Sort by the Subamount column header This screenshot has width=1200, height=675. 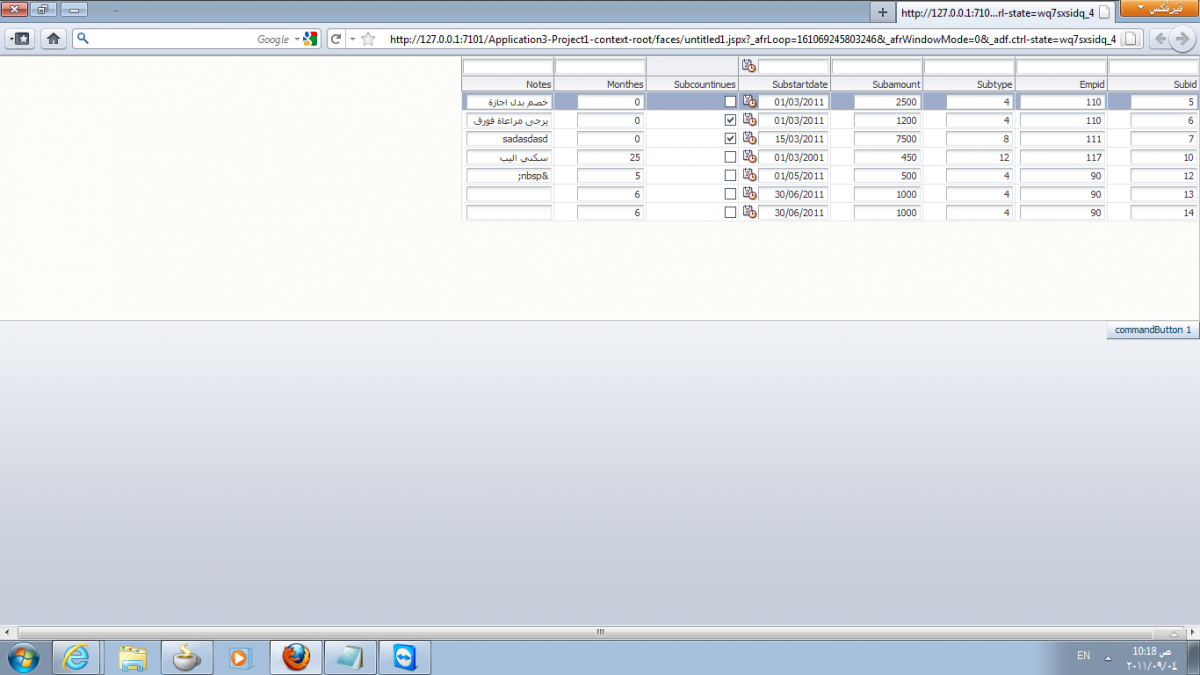click(x=876, y=84)
